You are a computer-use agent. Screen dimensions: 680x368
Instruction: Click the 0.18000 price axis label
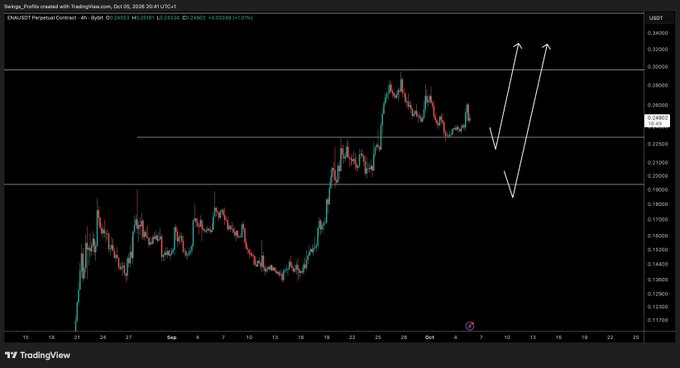click(657, 204)
